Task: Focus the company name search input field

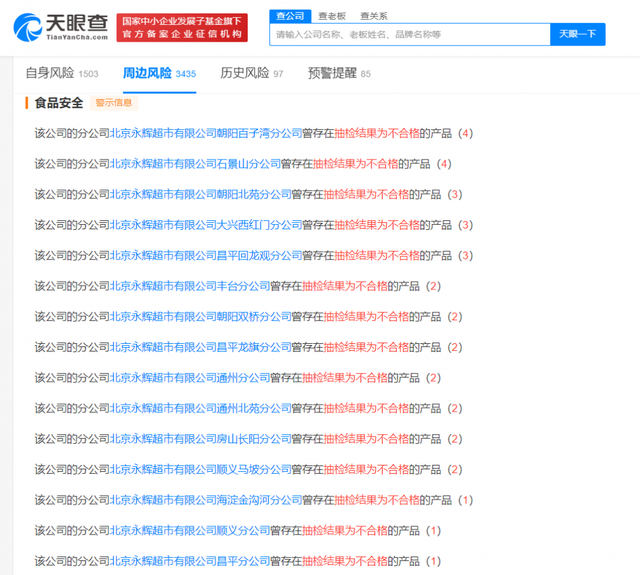Action: coord(410,34)
